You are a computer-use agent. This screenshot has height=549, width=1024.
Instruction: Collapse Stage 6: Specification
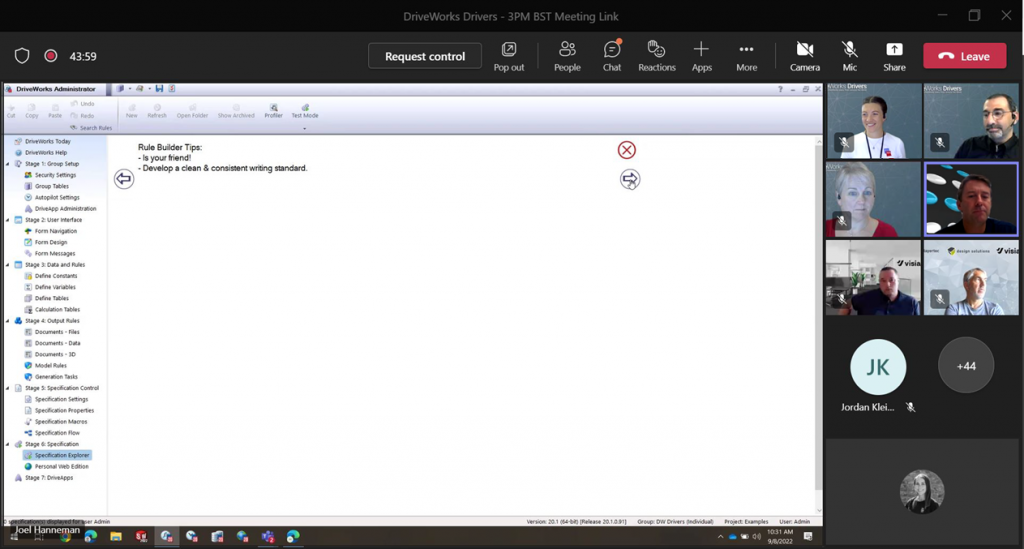point(8,444)
